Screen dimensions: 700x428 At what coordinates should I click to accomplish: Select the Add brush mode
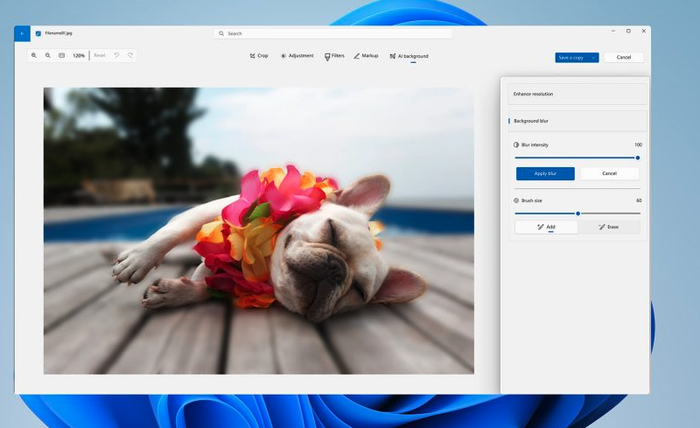pyautogui.click(x=546, y=227)
